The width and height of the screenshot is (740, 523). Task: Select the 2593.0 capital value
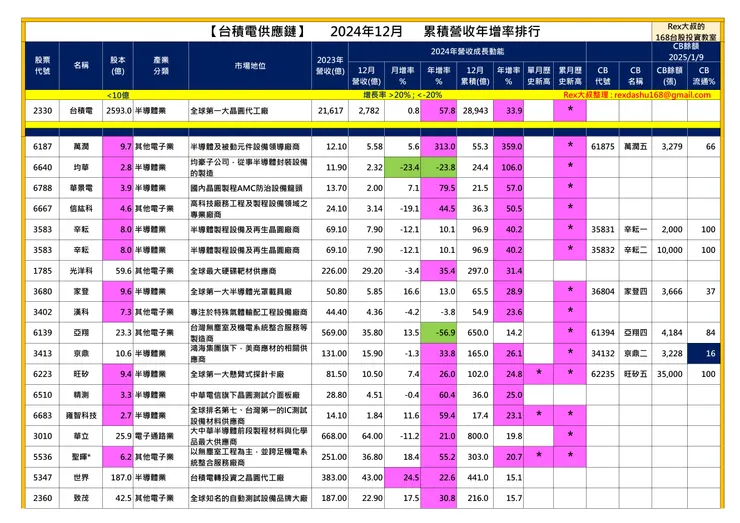click(118, 110)
